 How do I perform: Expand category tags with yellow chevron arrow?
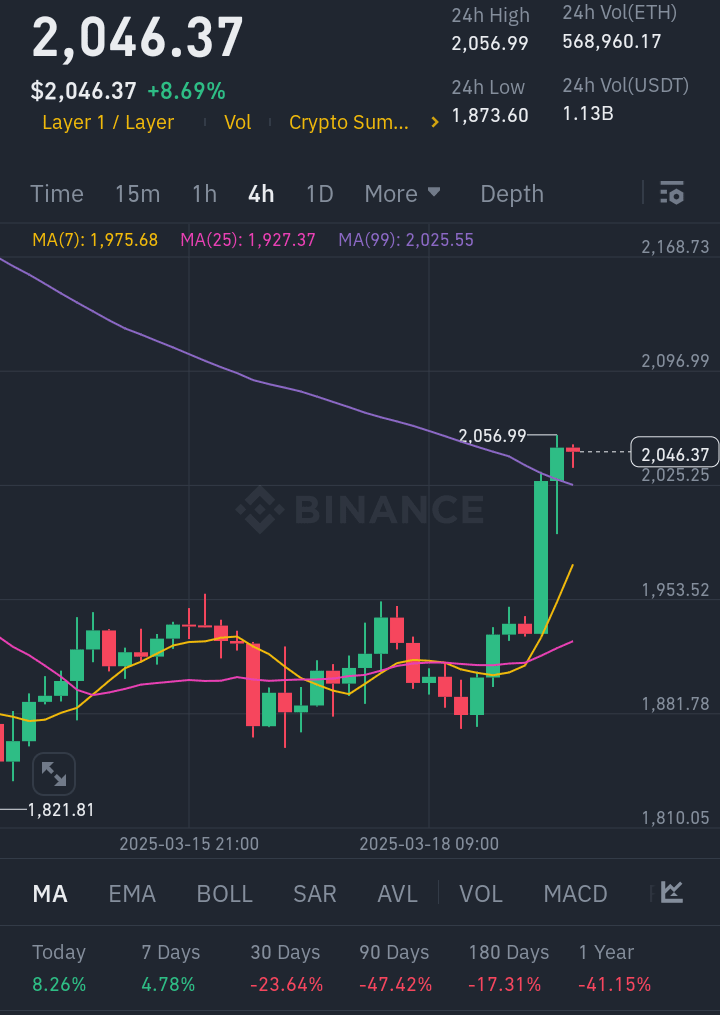435,122
